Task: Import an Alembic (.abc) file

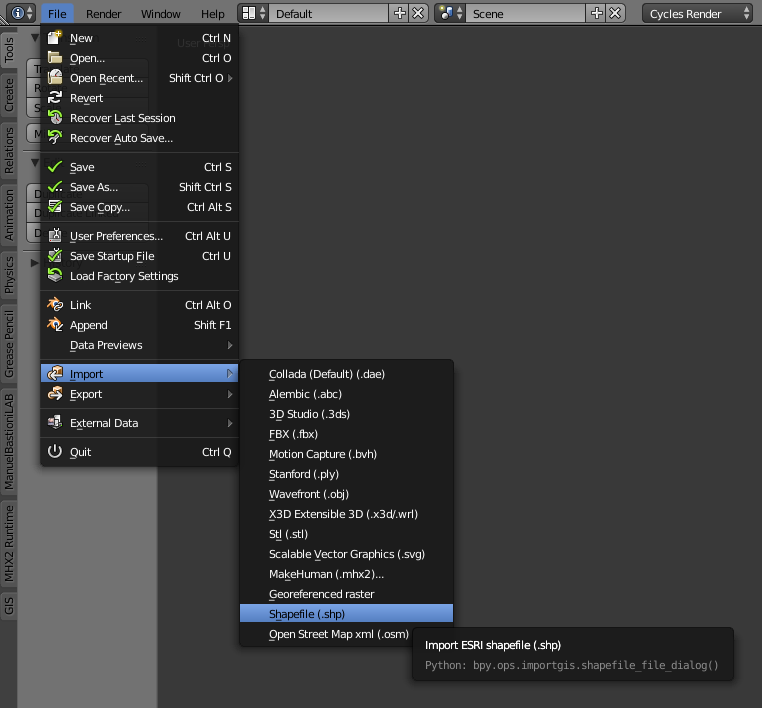Action: [346, 394]
